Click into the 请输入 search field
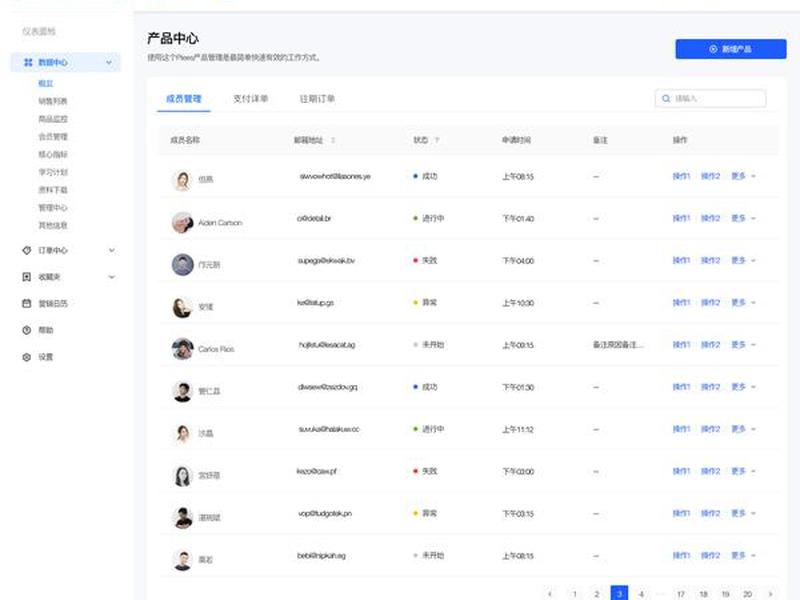The height and width of the screenshot is (600, 800). click(710, 98)
